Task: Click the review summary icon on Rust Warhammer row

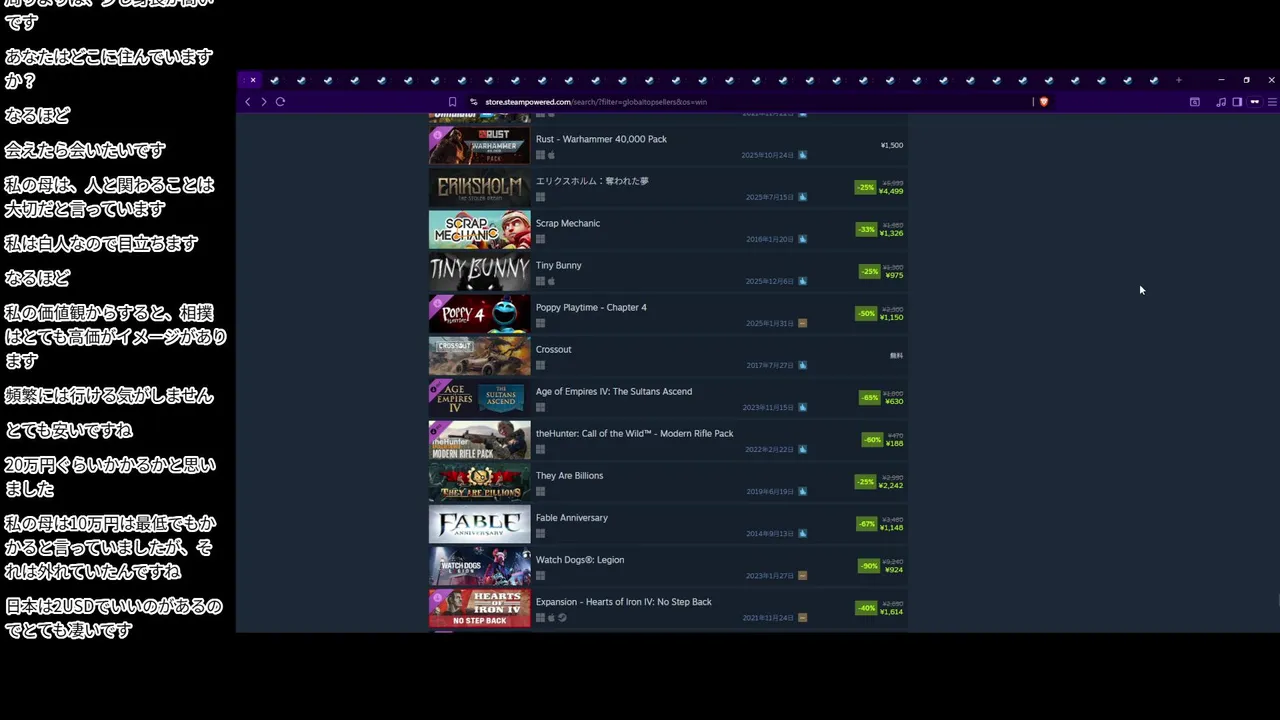Action: click(802, 155)
